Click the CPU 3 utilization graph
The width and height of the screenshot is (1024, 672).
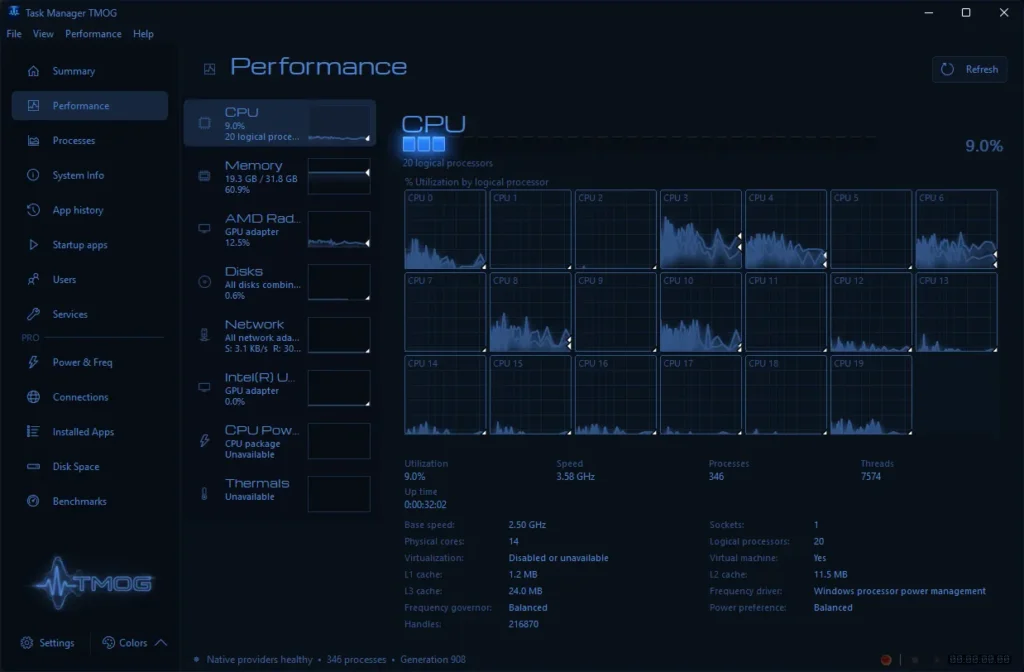click(x=700, y=229)
